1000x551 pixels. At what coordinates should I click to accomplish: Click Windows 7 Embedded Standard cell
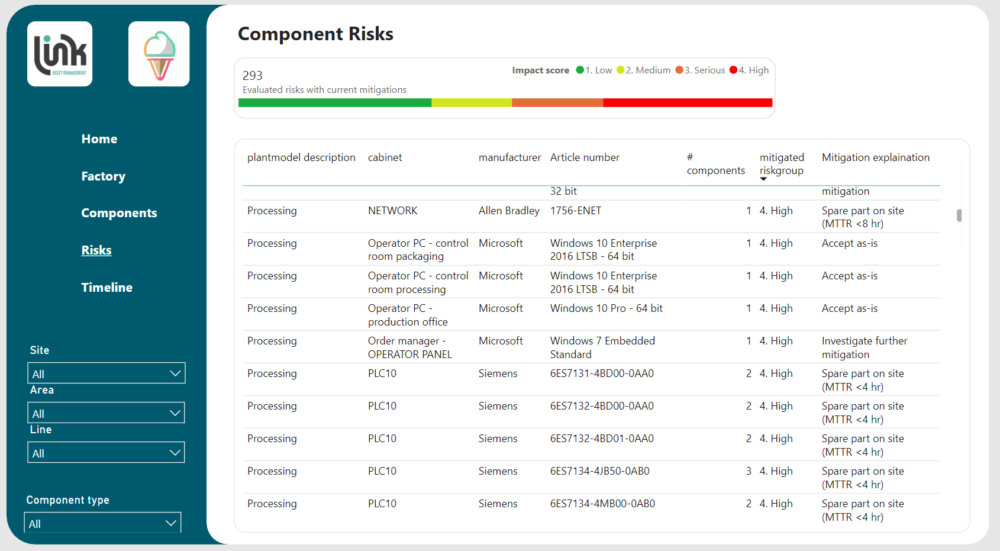[x=603, y=348]
